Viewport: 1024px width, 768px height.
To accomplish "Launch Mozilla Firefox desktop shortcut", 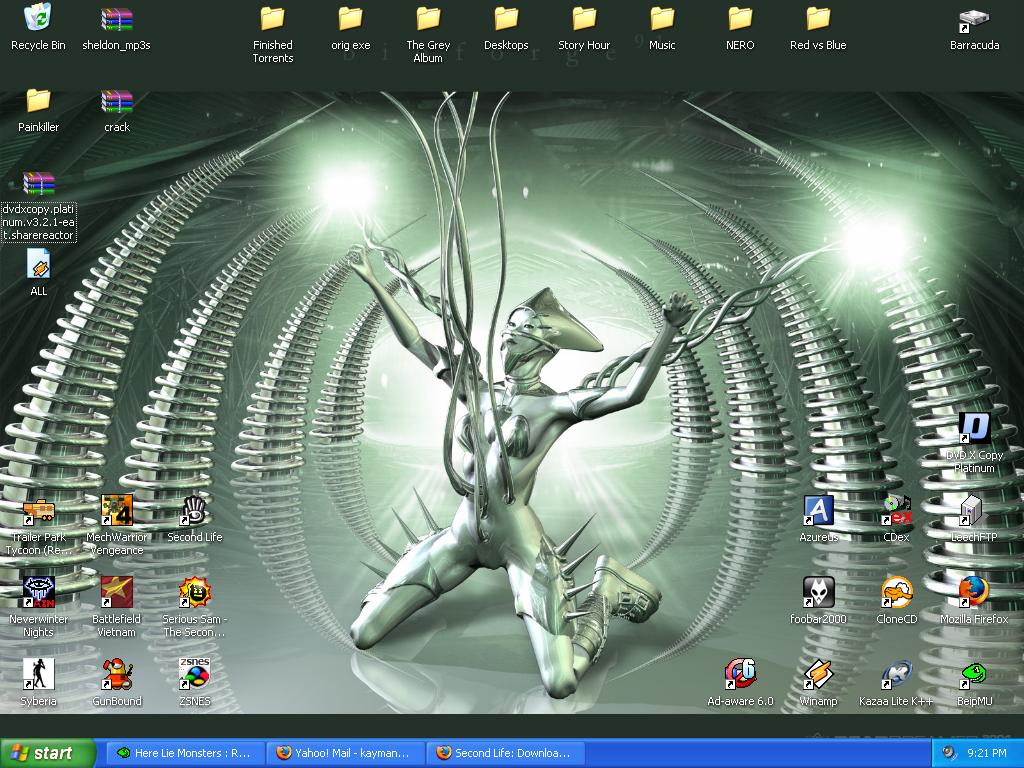I will [974, 593].
